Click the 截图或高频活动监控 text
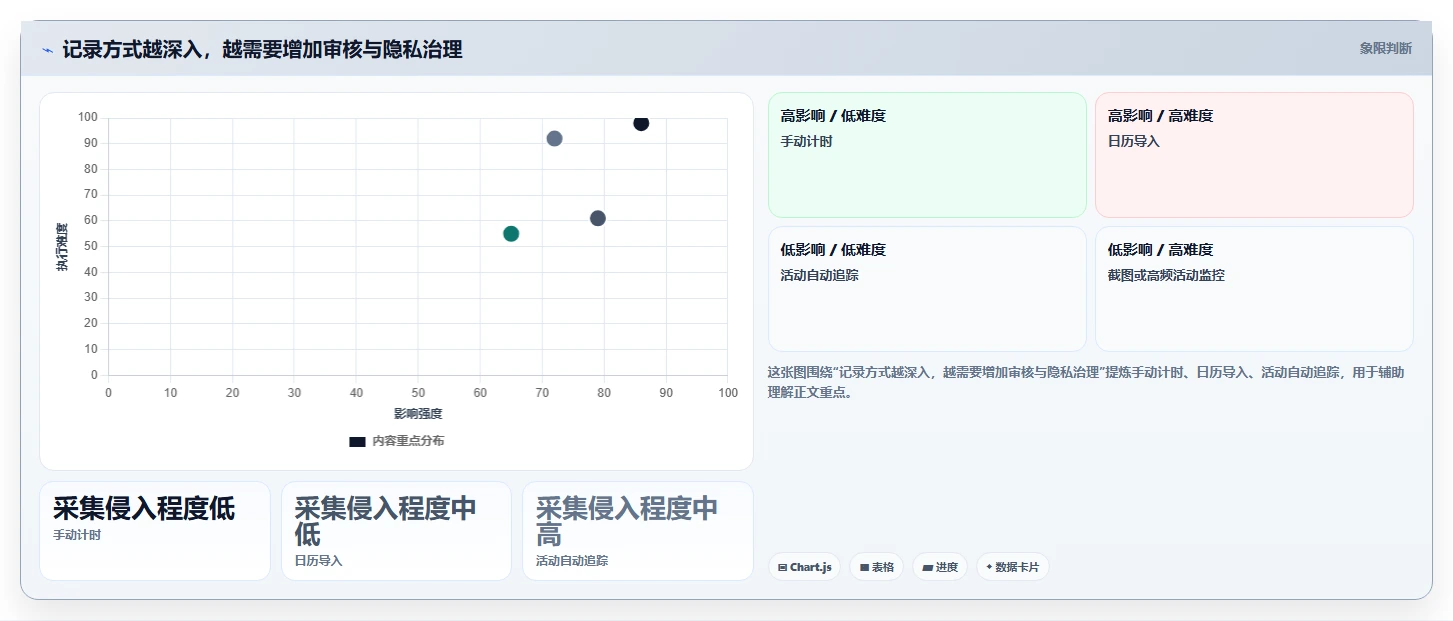1453x621 pixels. tap(1166, 275)
